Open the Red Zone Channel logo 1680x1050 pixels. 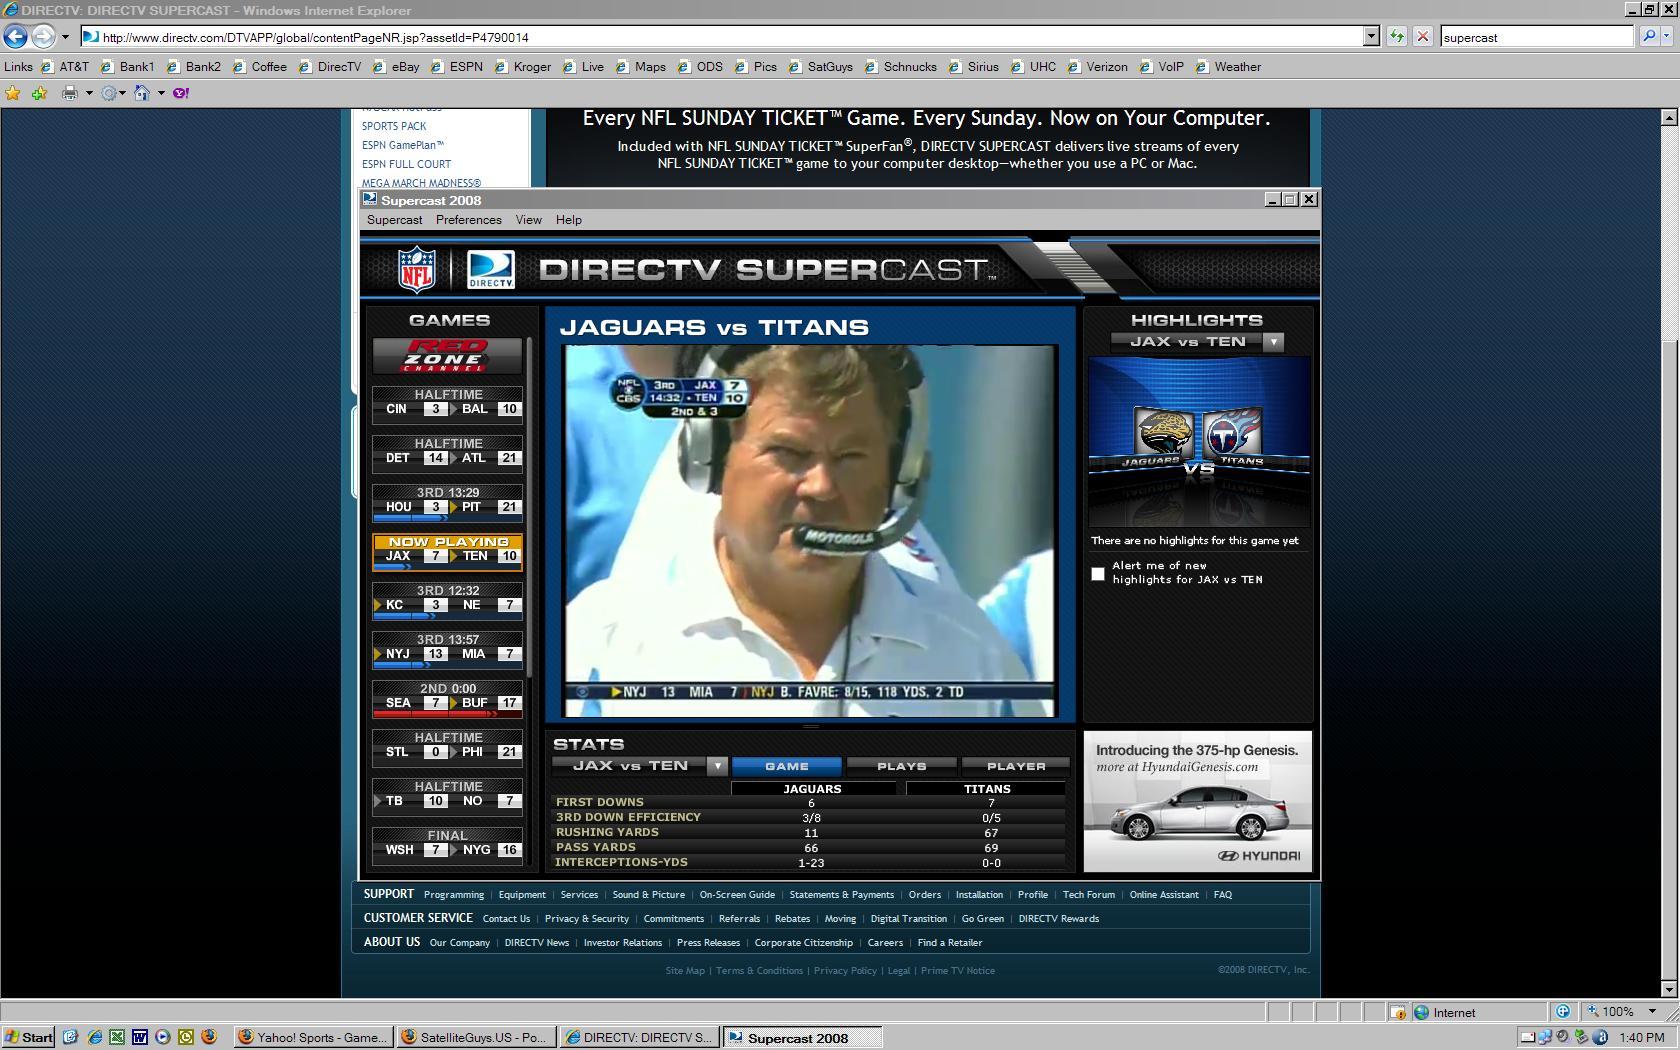[x=447, y=356]
